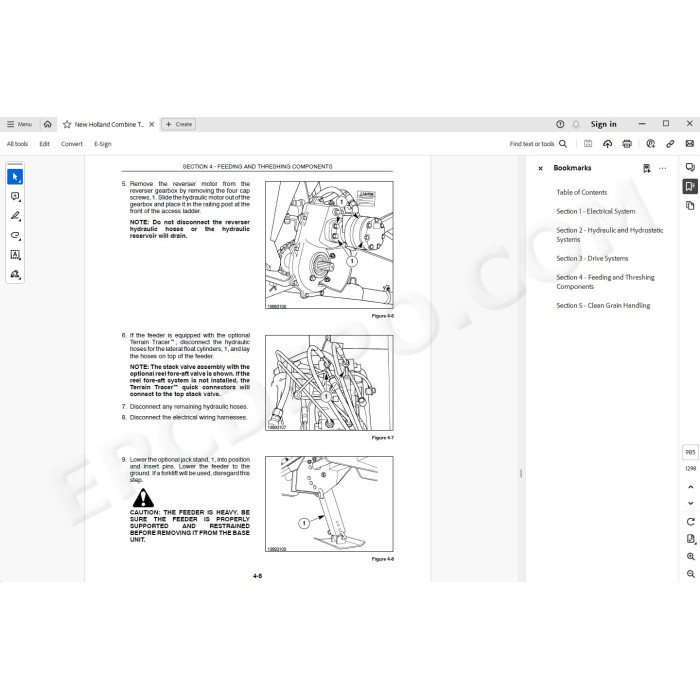Viewport: 700px width, 700px height.
Task: Click the AI assistant icon in toolbar
Action: pyautogui.click(x=650, y=144)
